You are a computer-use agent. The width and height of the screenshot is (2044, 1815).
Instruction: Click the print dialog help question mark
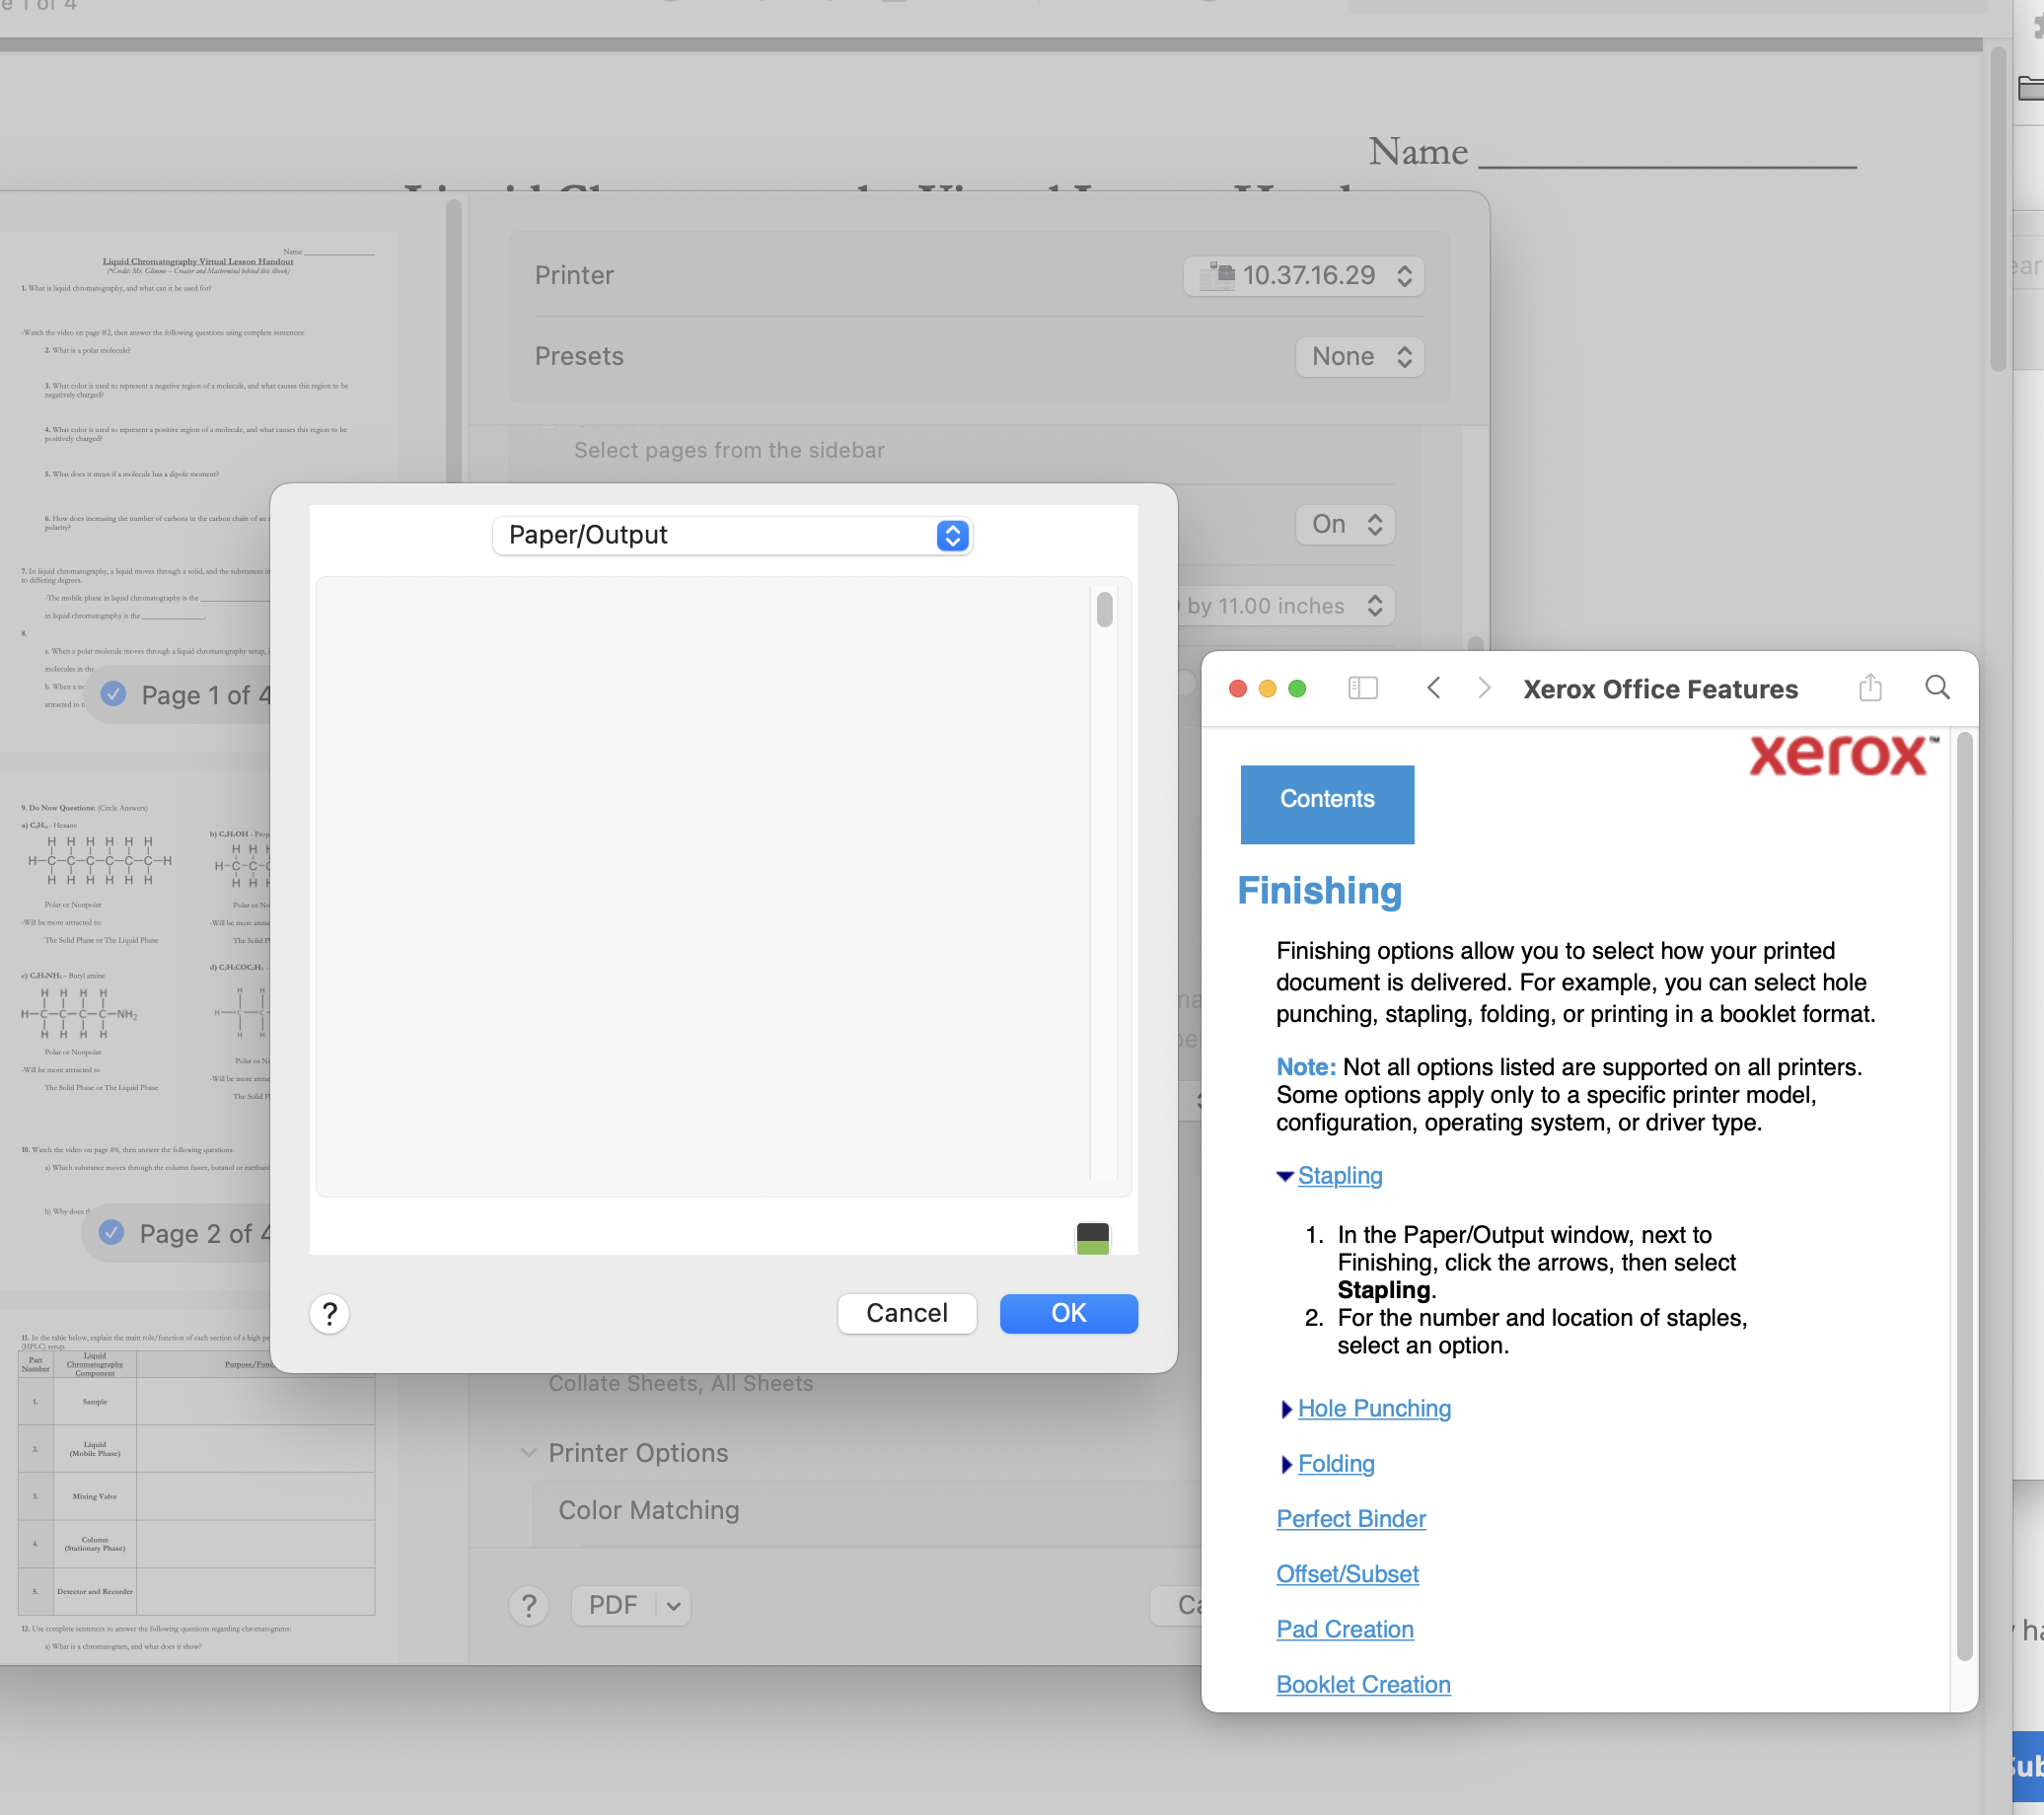coord(528,1605)
